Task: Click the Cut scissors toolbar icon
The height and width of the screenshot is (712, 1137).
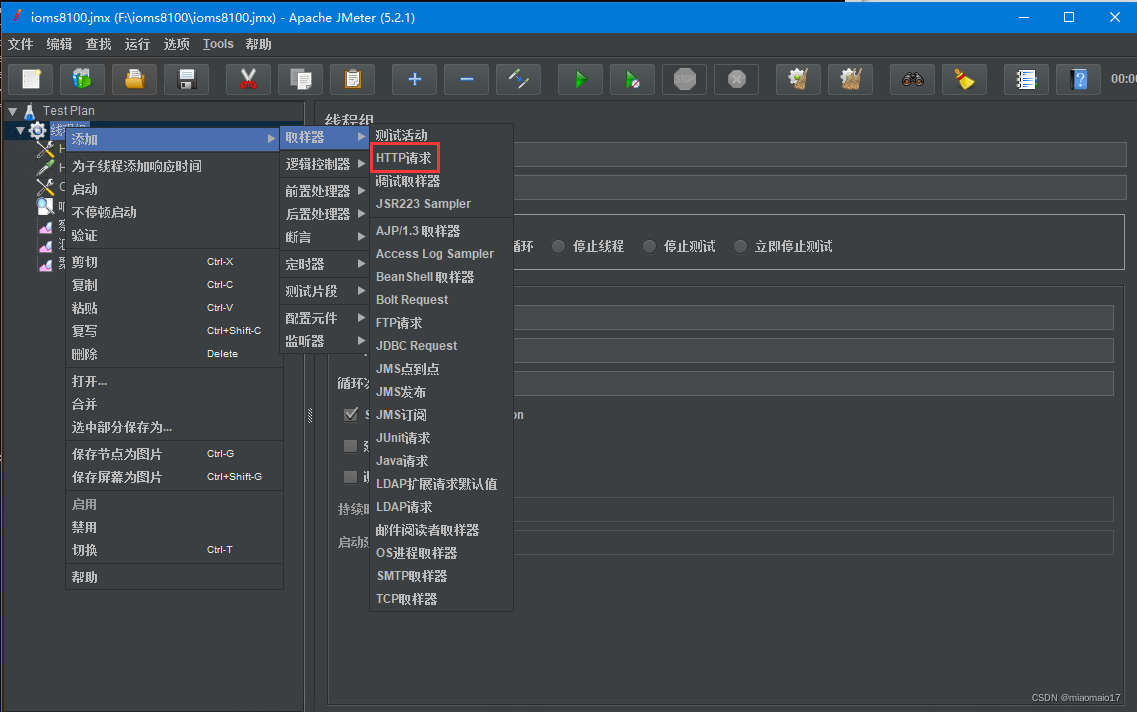Action: coord(248,79)
